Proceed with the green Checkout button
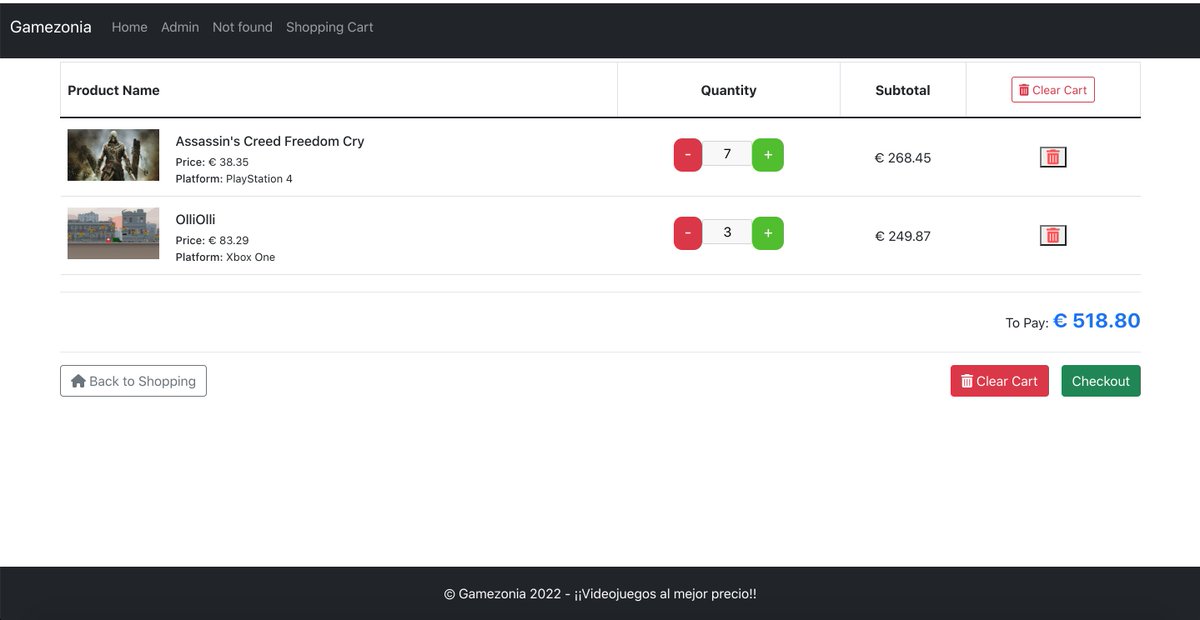This screenshot has width=1200, height=620. [x=1101, y=381]
